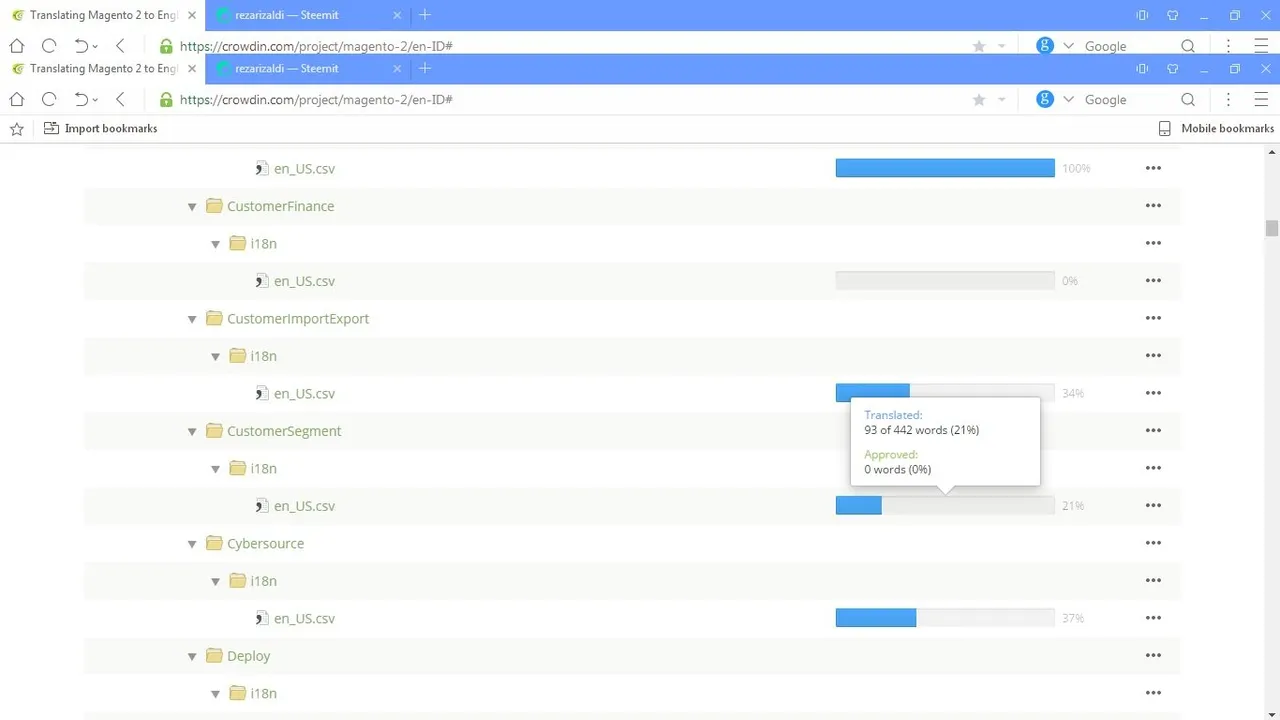The height and width of the screenshot is (720, 1280).
Task: Open en_US.csv inside Cybersource's i18n folder
Action: [x=304, y=618]
